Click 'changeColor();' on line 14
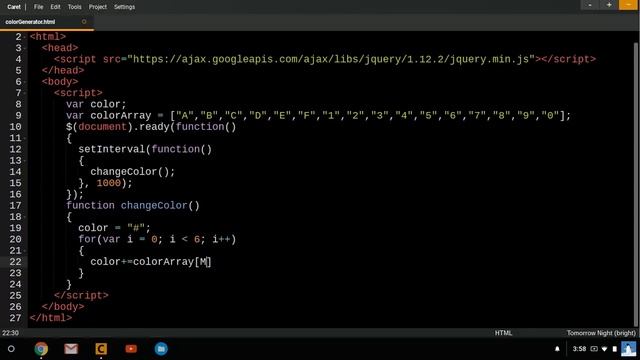The image size is (640, 360). click(x=133, y=171)
